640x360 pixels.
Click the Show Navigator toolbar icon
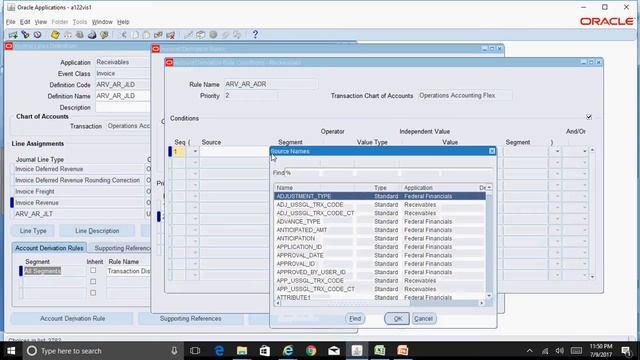tap(38, 35)
